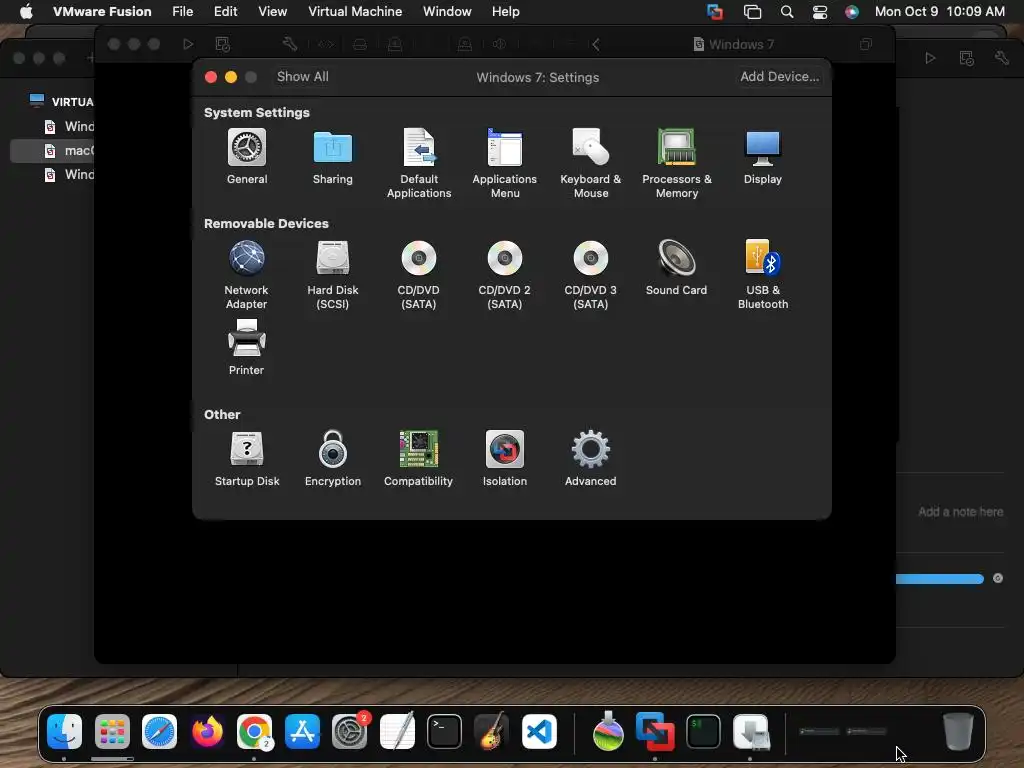Launch Google Chrome from the Dock
1024x768 pixels.
[x=254, y=731]
